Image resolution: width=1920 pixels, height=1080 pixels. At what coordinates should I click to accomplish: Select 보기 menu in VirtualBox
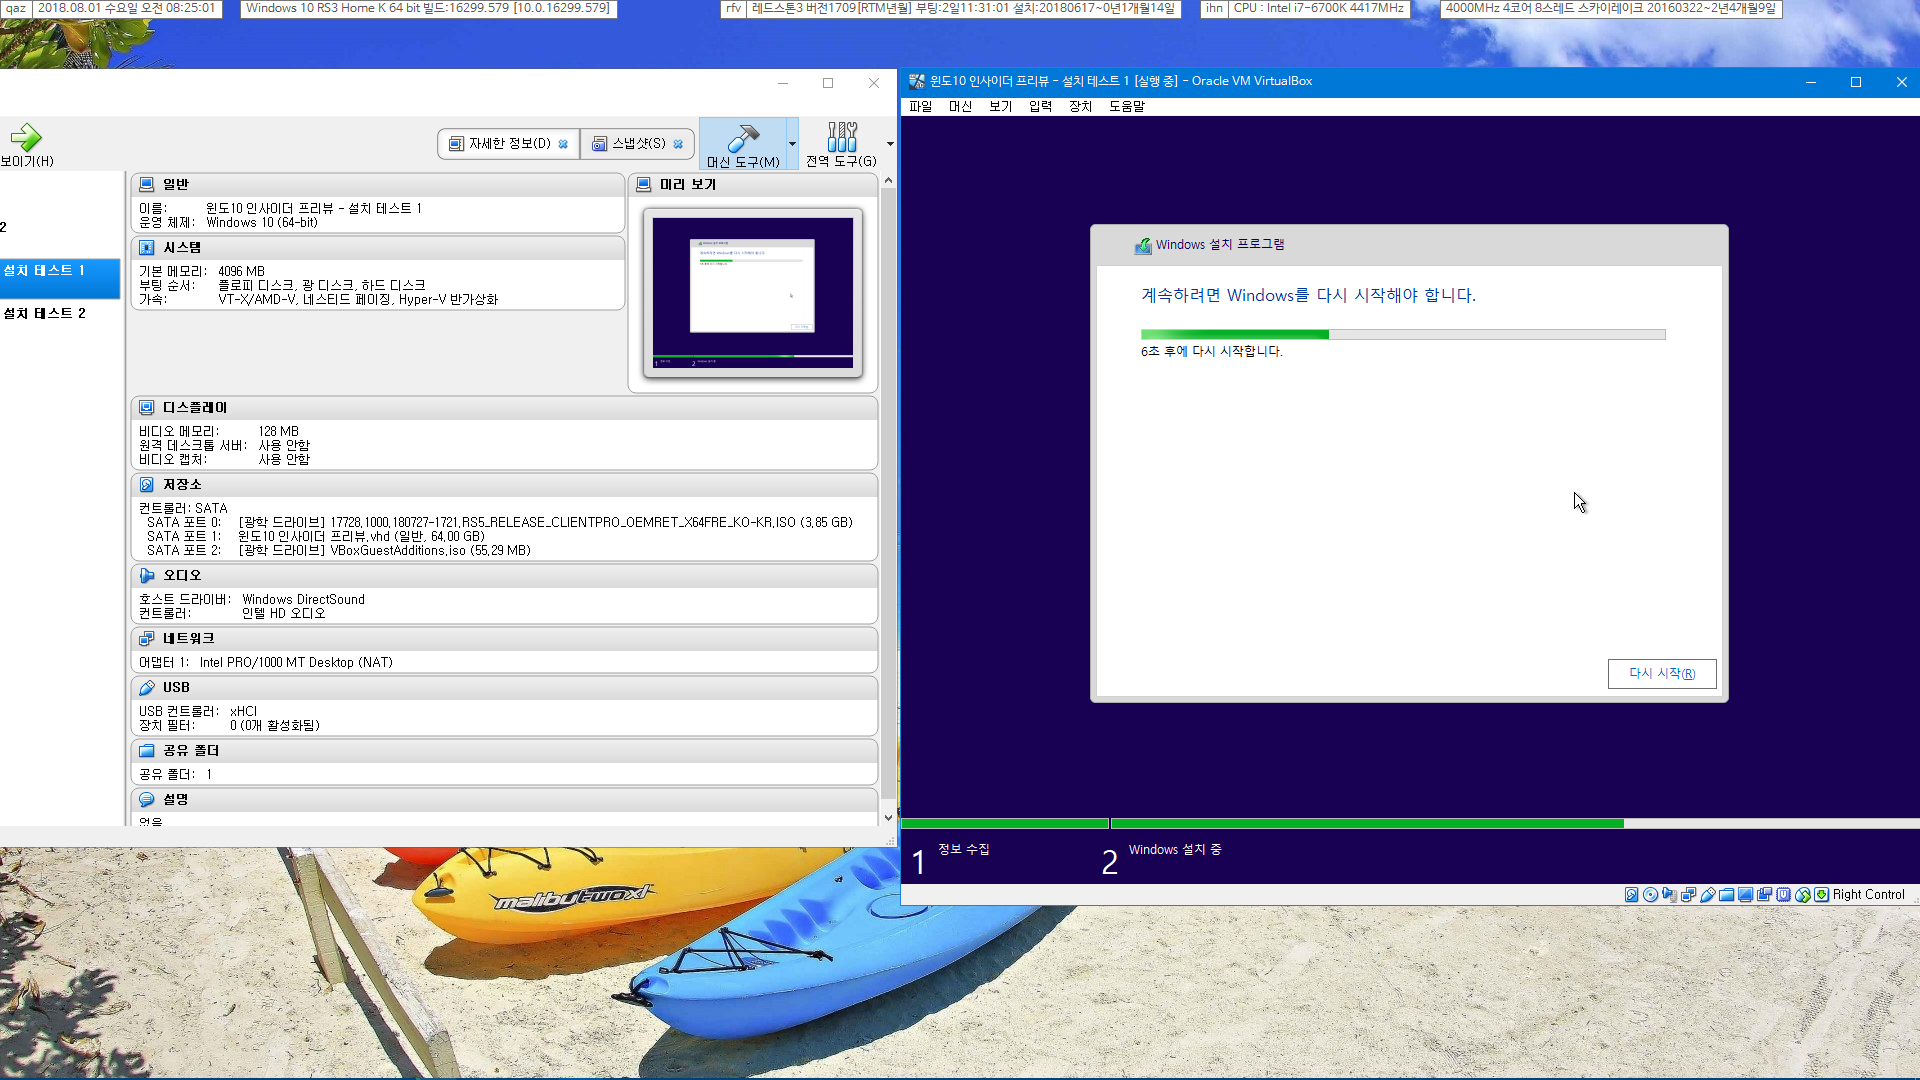tap(997, 105)
